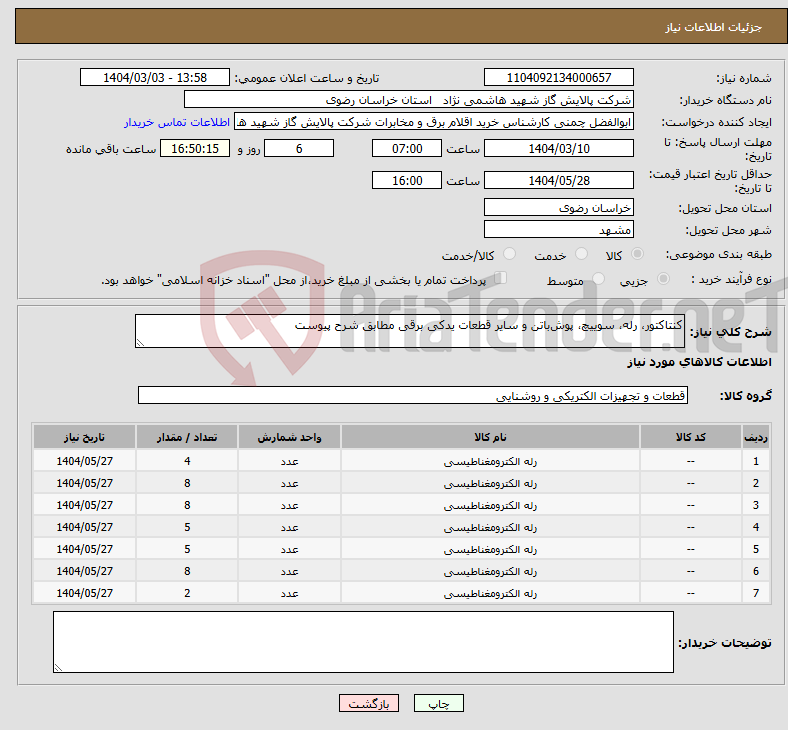Click the شرح کلی نیاز text area
Viewport: 788px width, 730px height.
pos(409,332)
